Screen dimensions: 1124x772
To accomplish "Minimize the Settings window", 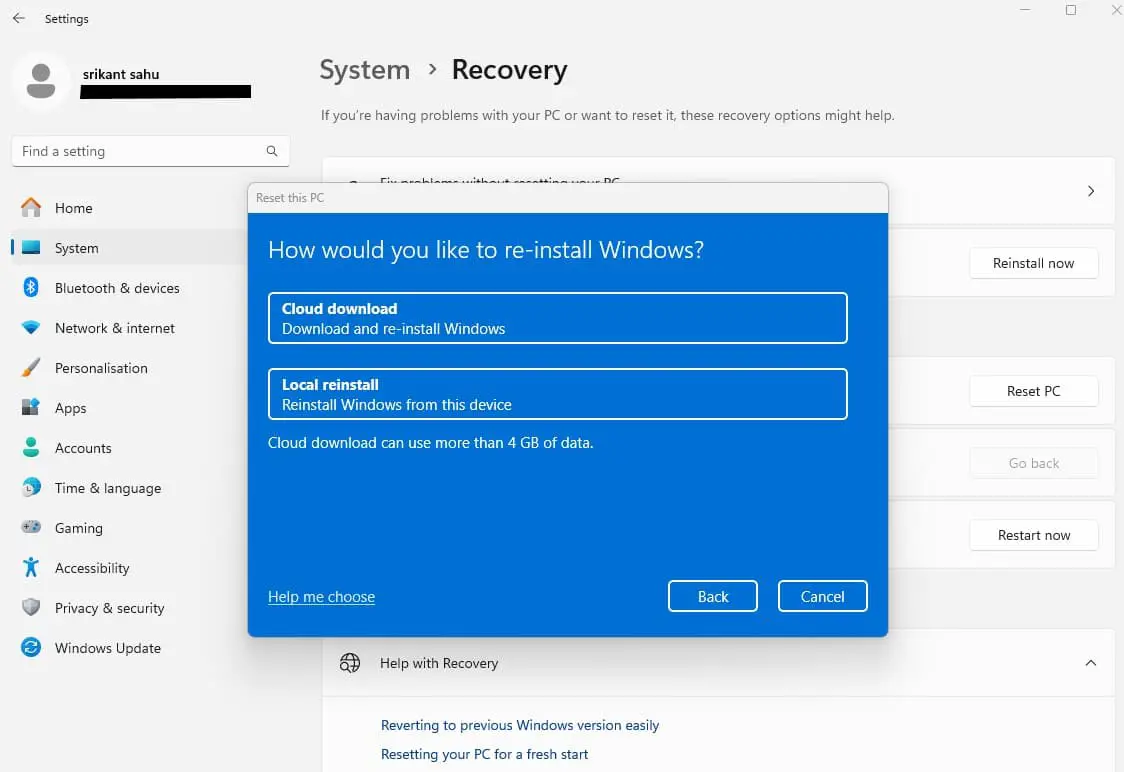I will [x=1025, y=10].
